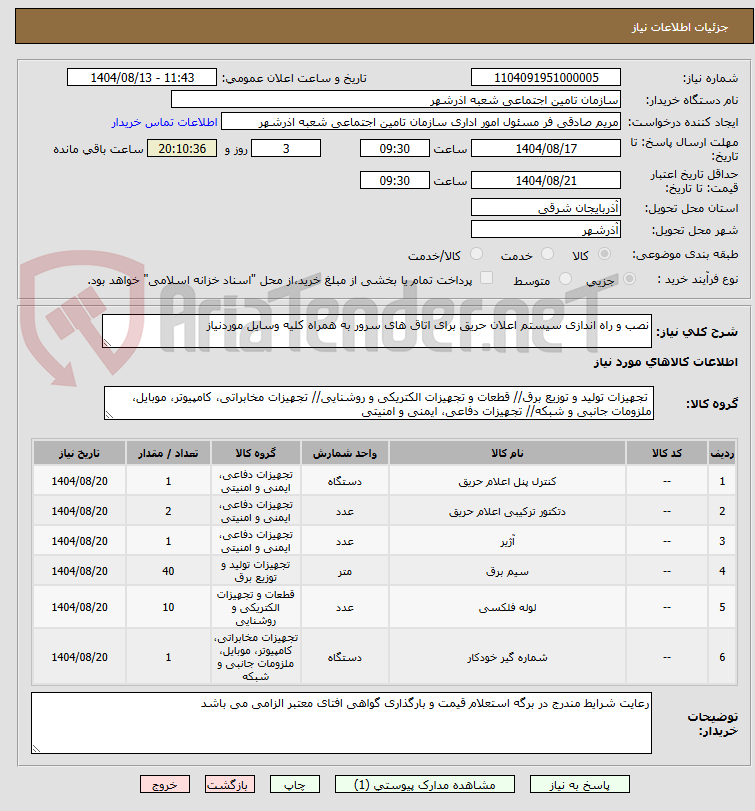Click item 'دتکتور ترکیبی اعلام حریق'

click(x=507, y=512)
